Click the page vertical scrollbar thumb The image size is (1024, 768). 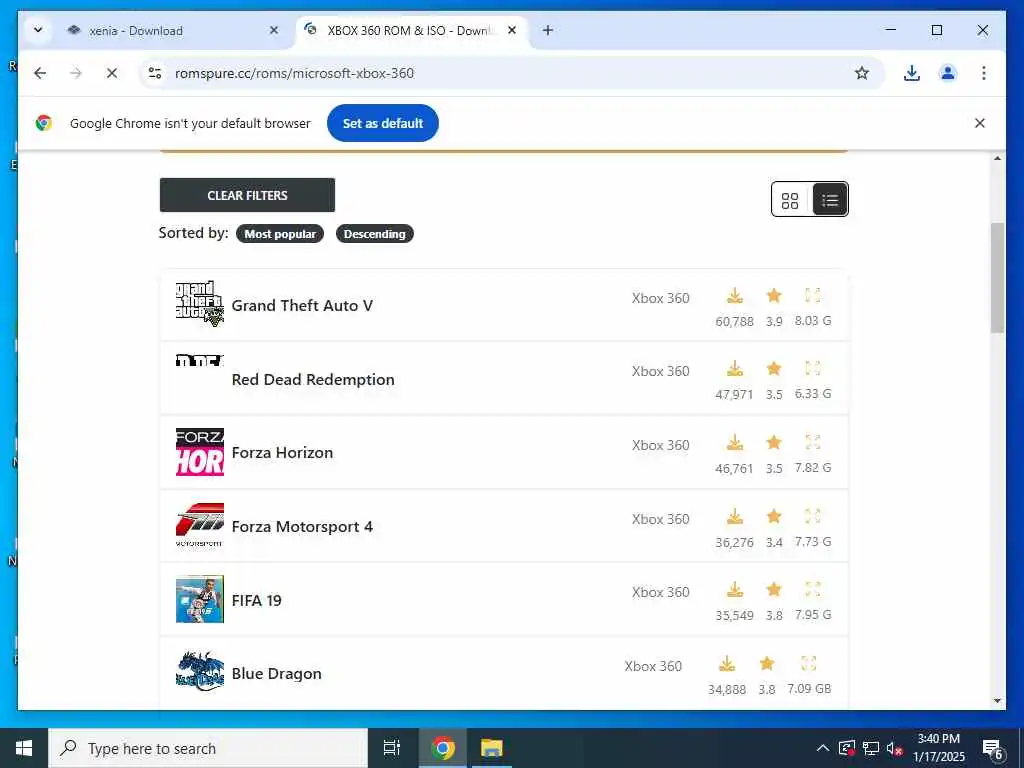click(x=997, y=278)
